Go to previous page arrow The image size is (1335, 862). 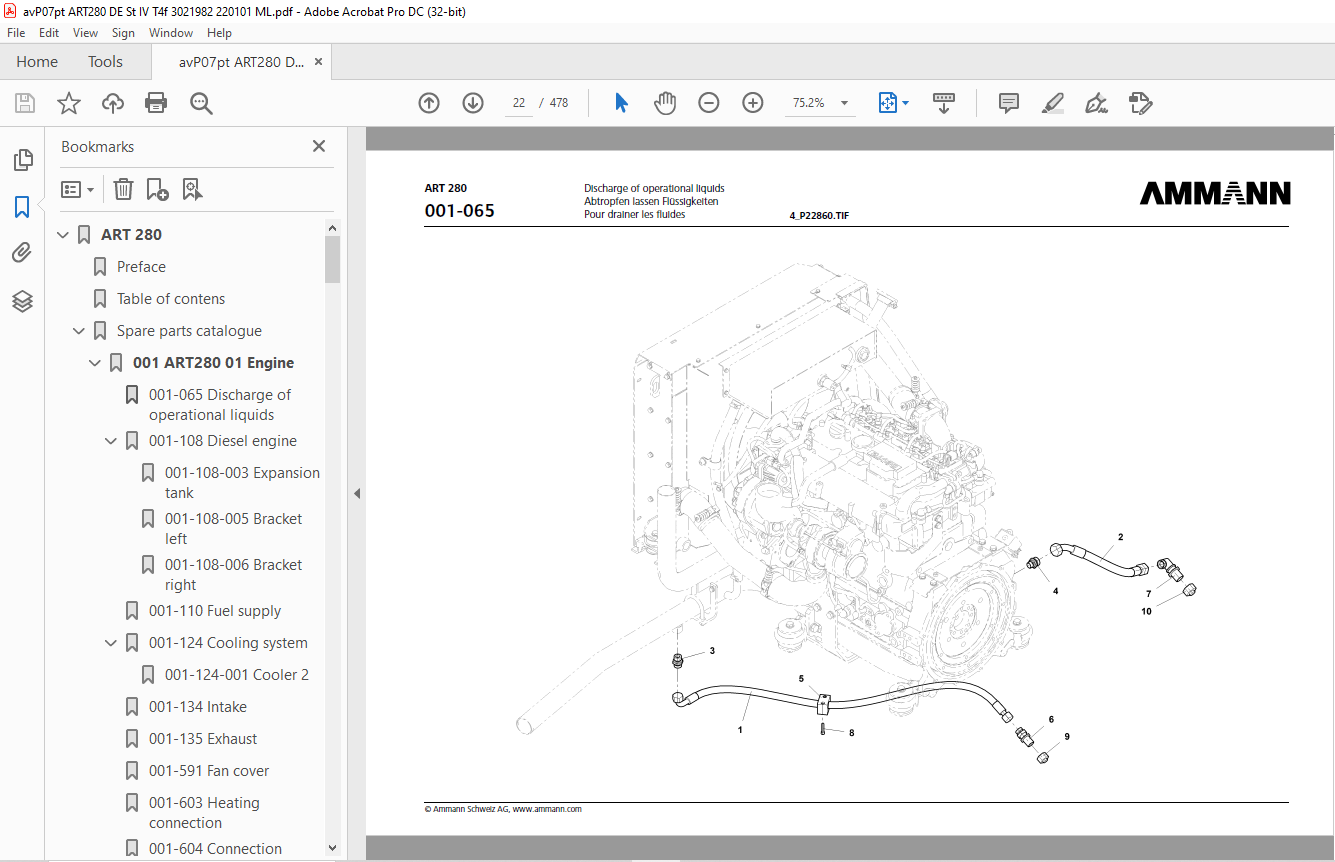tap(429, 103)
